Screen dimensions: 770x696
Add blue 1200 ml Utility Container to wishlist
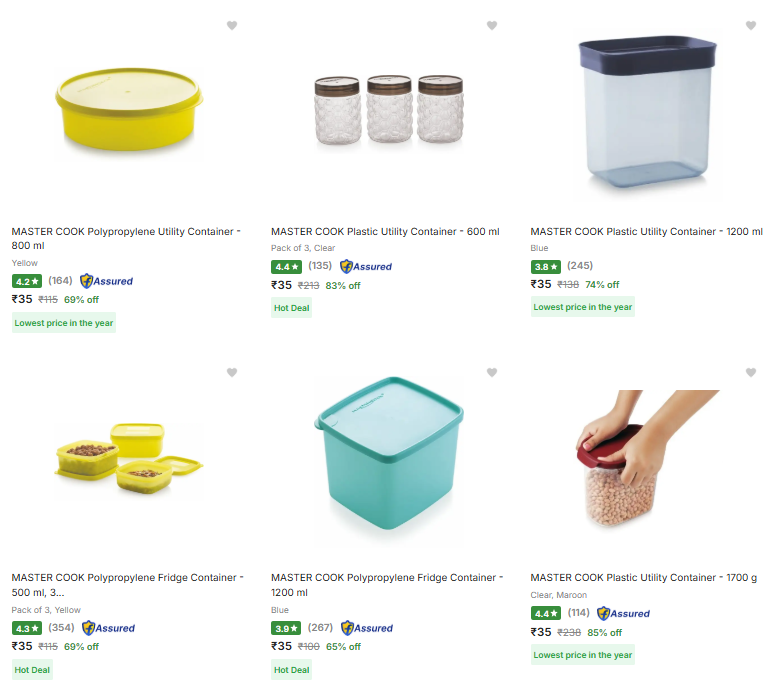pyautogui.click(x=751, y=26)
